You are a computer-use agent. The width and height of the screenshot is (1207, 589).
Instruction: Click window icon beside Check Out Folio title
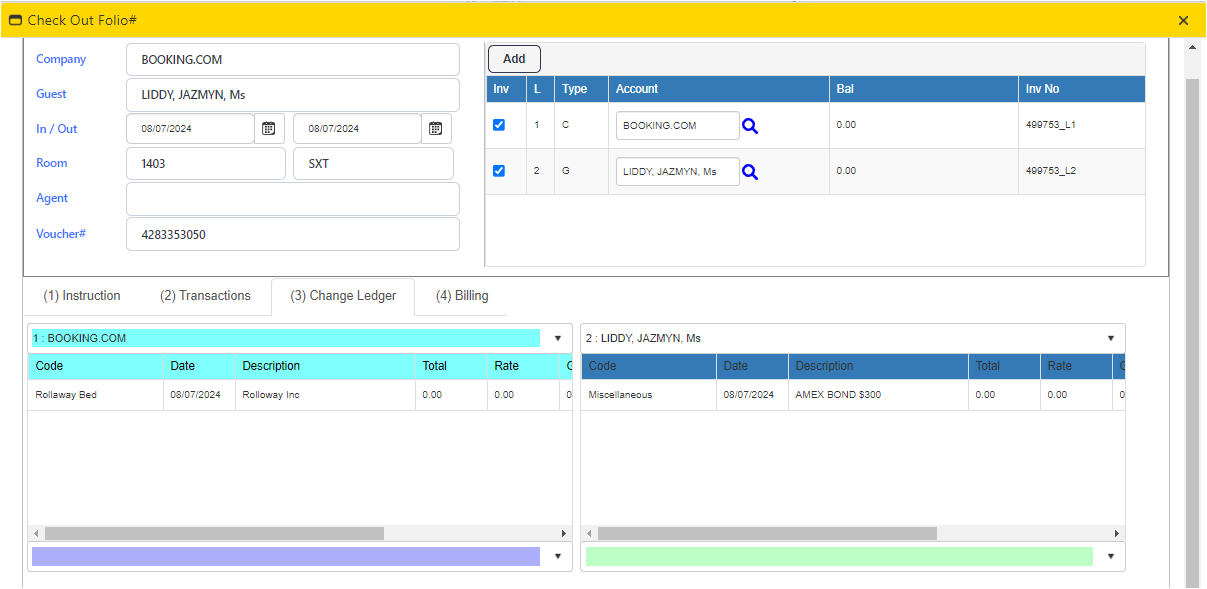[15, 20]
